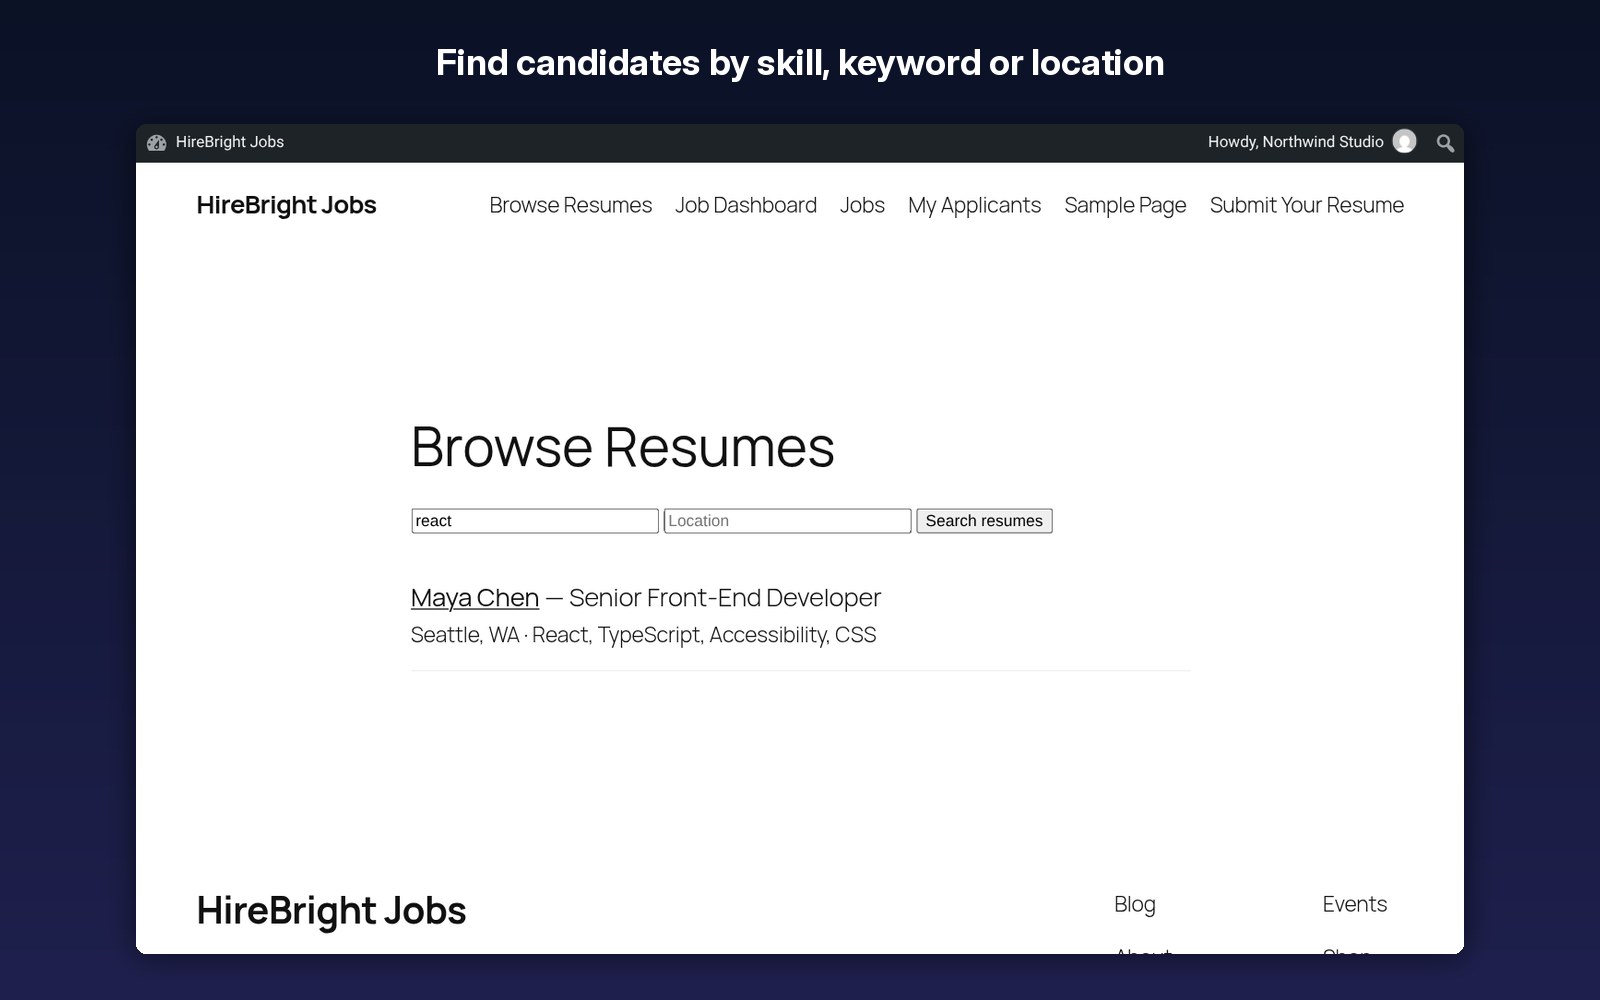This screenshot has width=1600, height=1000.
Task: Click the Northwind Studio avatar icon
Action: (1404, 142)
